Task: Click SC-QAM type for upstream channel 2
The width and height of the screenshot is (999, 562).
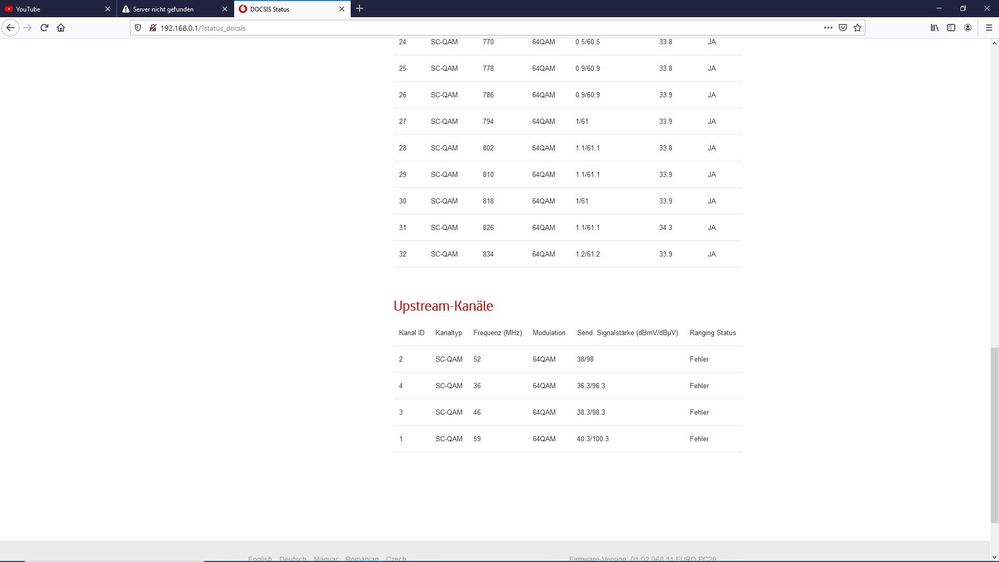Action: [449, 359]
